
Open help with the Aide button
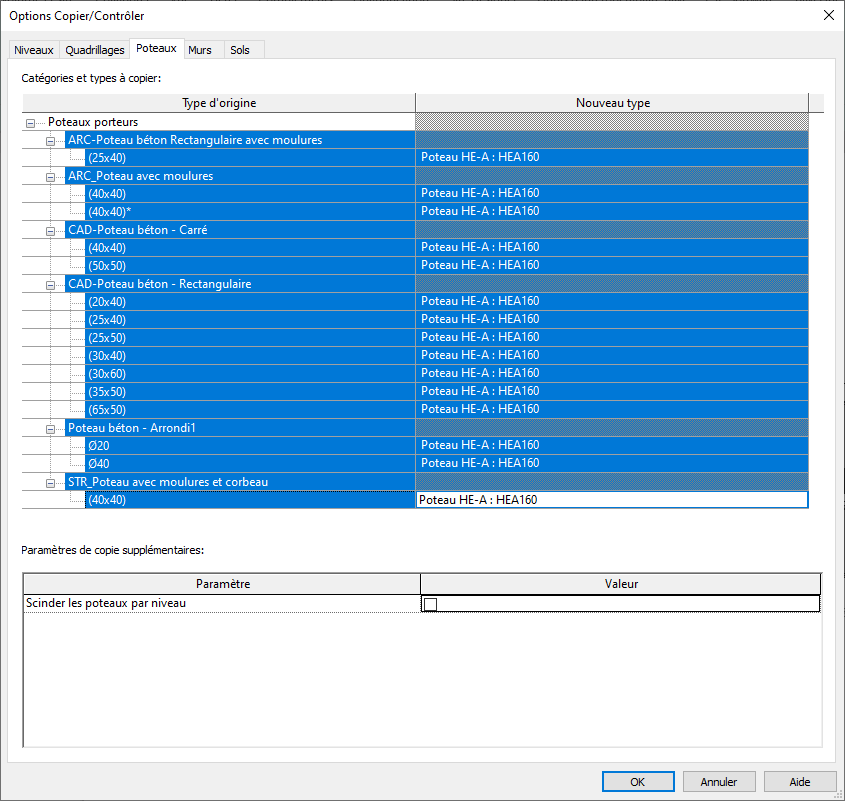point(800,782)
